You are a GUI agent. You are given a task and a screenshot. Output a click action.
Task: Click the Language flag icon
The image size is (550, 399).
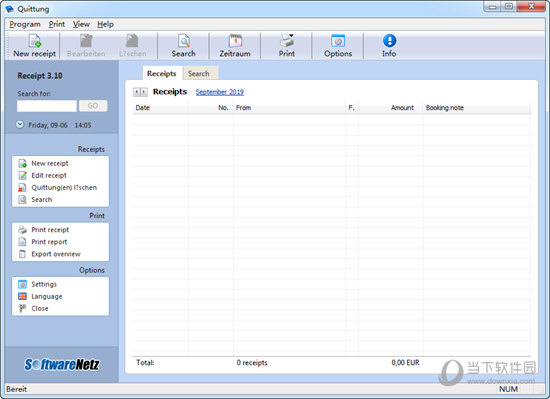coord(22,296)
